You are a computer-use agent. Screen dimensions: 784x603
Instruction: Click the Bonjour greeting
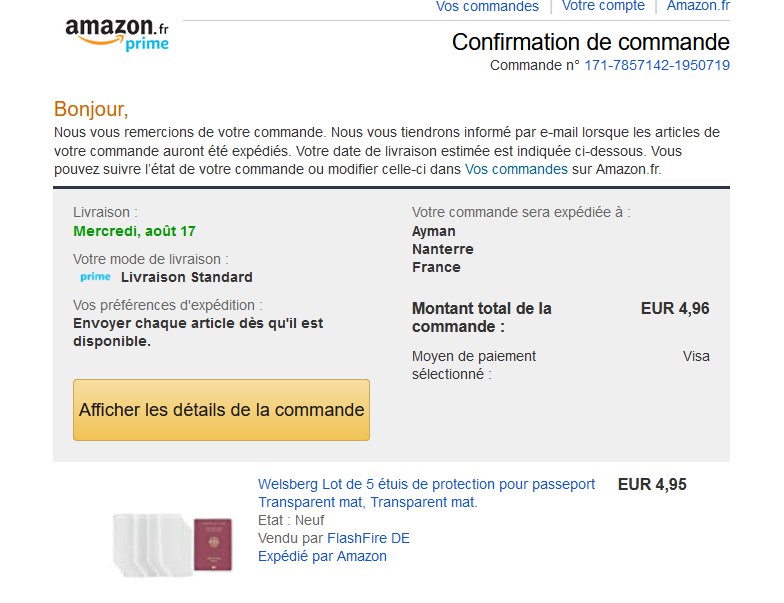91,109
